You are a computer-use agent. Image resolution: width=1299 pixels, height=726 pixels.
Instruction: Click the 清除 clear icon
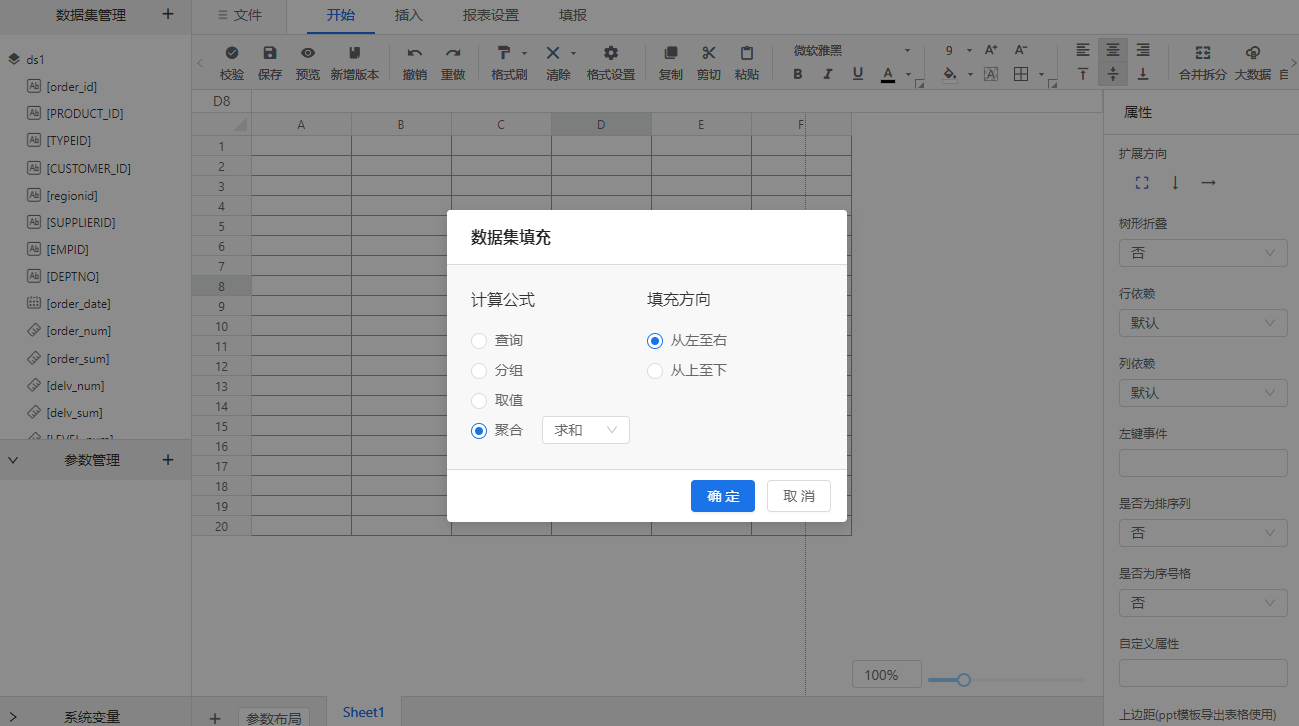(x=553, y=53)
